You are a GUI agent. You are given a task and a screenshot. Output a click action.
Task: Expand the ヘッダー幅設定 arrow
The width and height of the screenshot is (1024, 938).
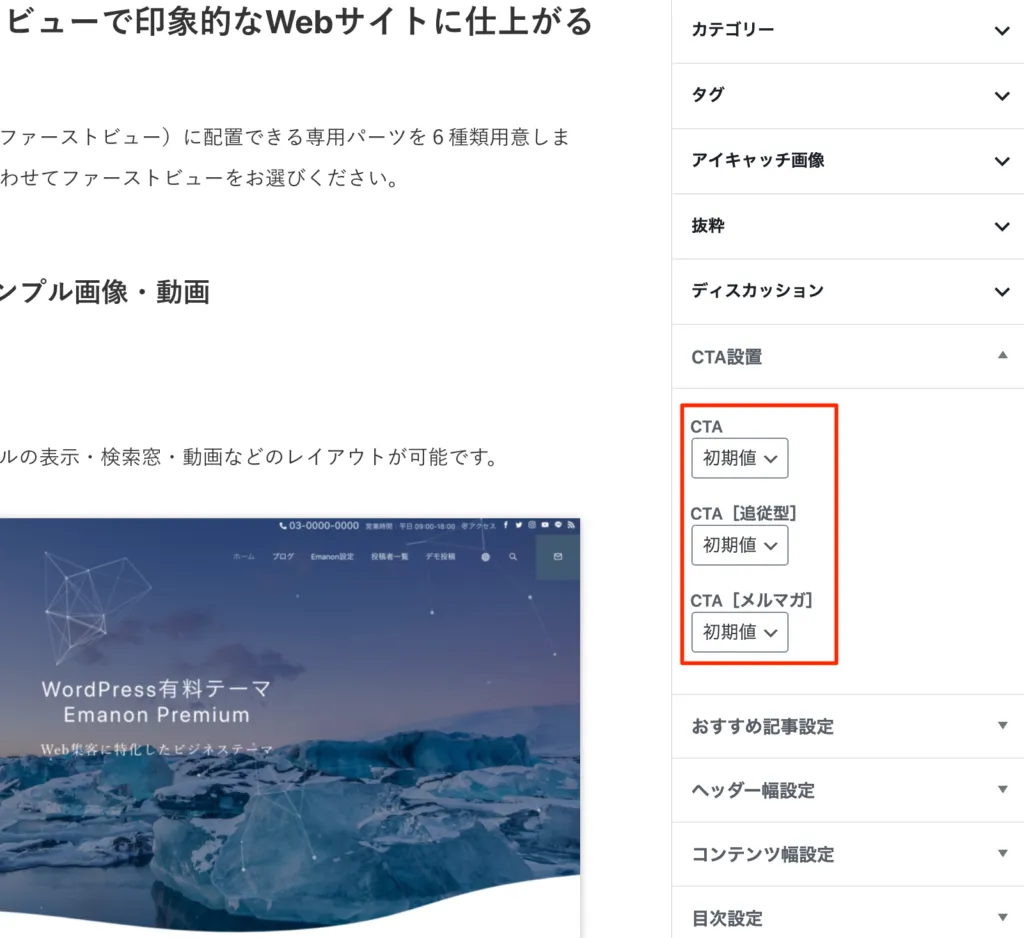pyautogui.click(x=1002, y=789)
